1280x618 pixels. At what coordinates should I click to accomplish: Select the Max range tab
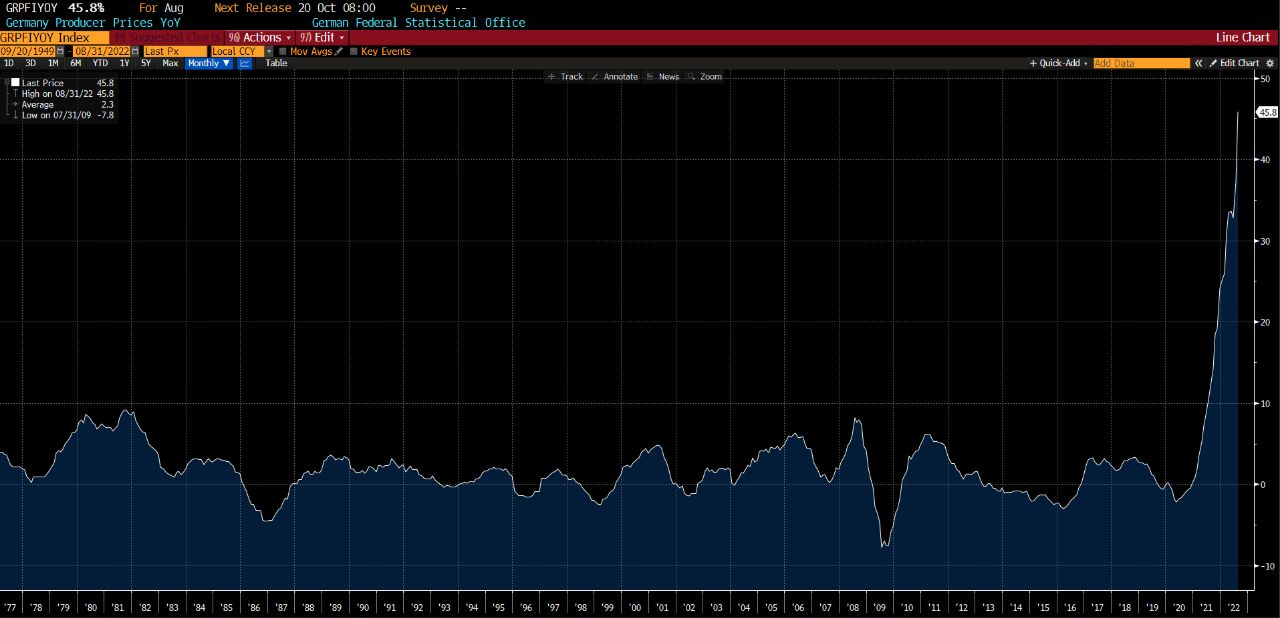[x=171, y=63]
